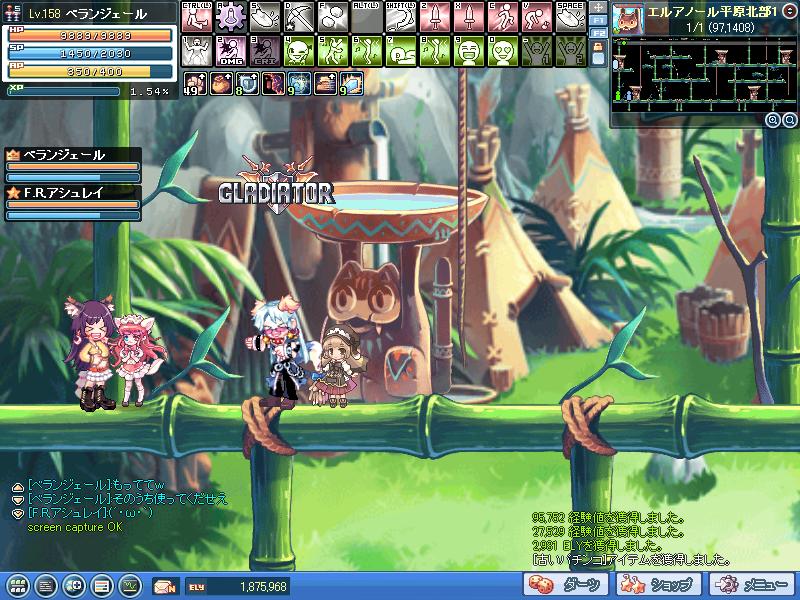Toggle hotbar transparency square button
The height and width of the screenshot is (600, 800).
coord(598,60)
